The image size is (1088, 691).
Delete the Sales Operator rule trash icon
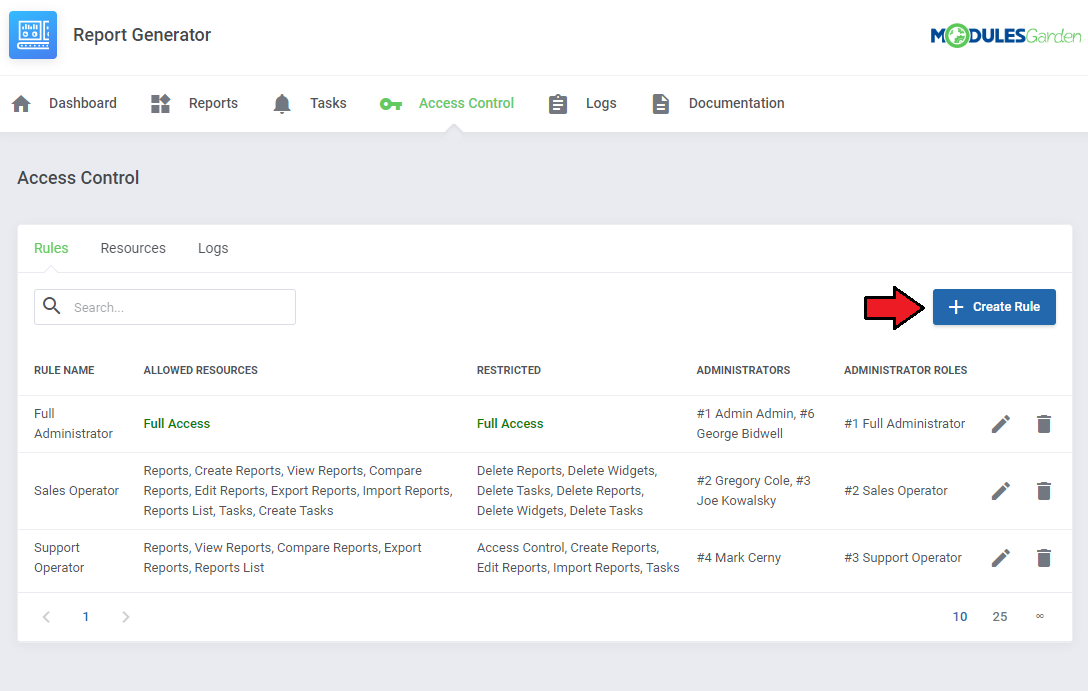(x=1044, y=491)
